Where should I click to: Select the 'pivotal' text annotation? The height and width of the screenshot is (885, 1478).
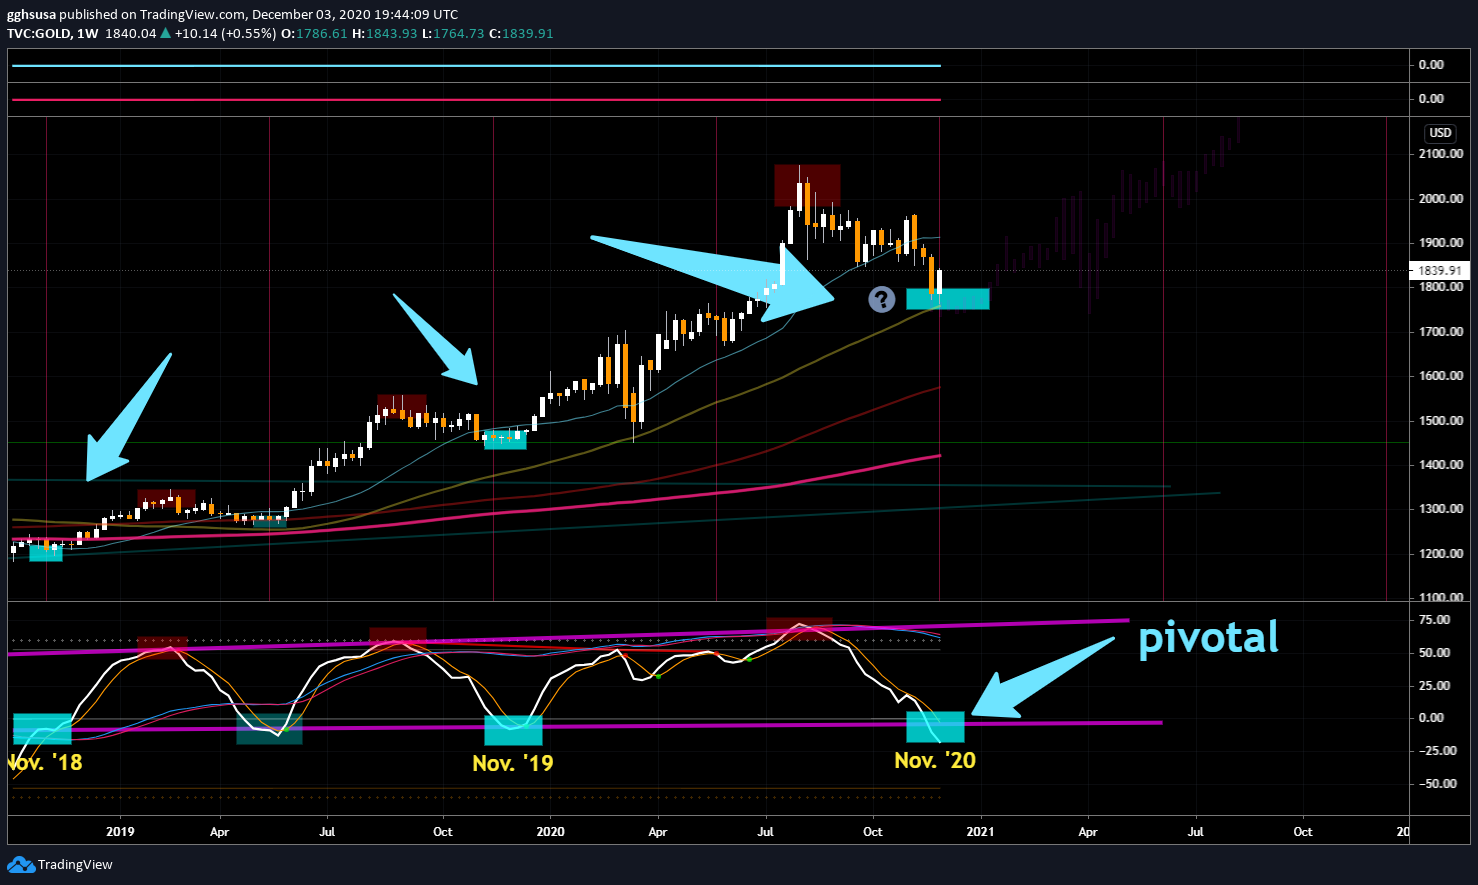click(1208, 638)
